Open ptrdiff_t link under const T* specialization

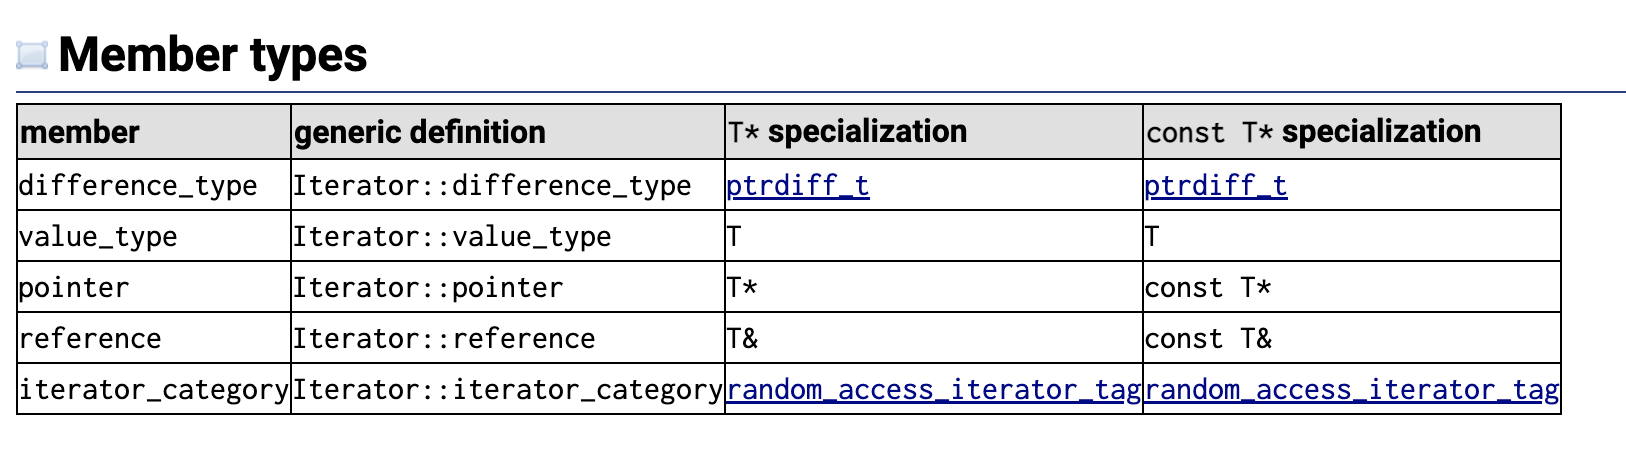point(1216,186)
